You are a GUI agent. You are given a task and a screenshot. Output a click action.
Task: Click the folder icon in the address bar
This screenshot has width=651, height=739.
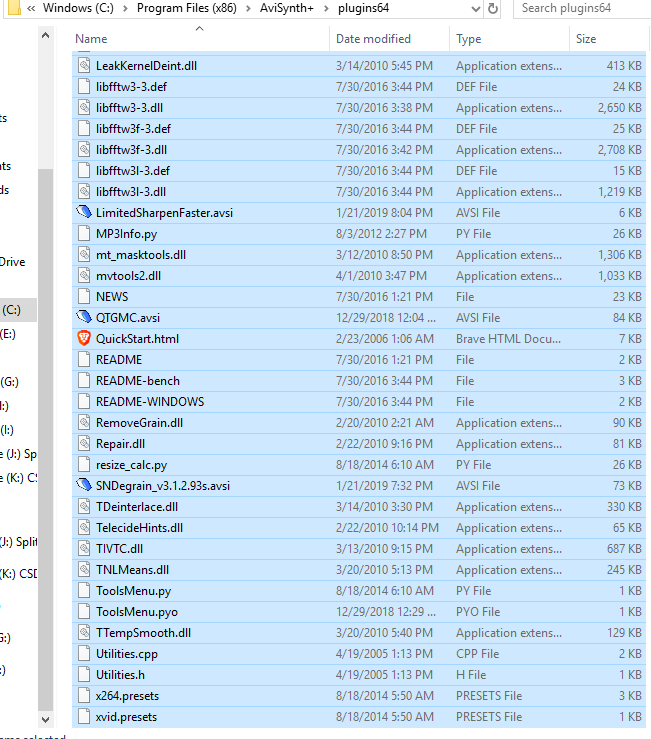14,8
